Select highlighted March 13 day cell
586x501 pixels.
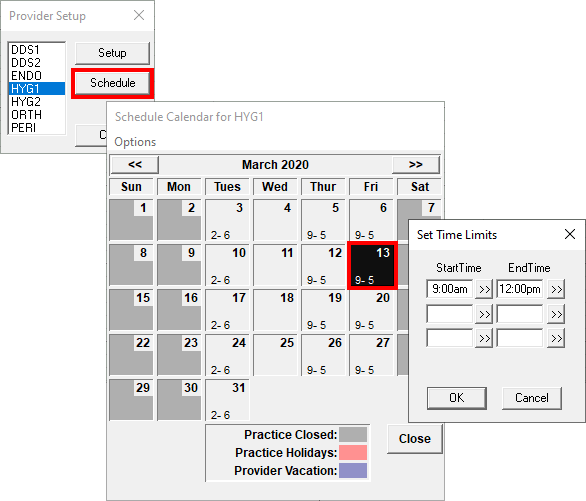click(x=372, y=265)
